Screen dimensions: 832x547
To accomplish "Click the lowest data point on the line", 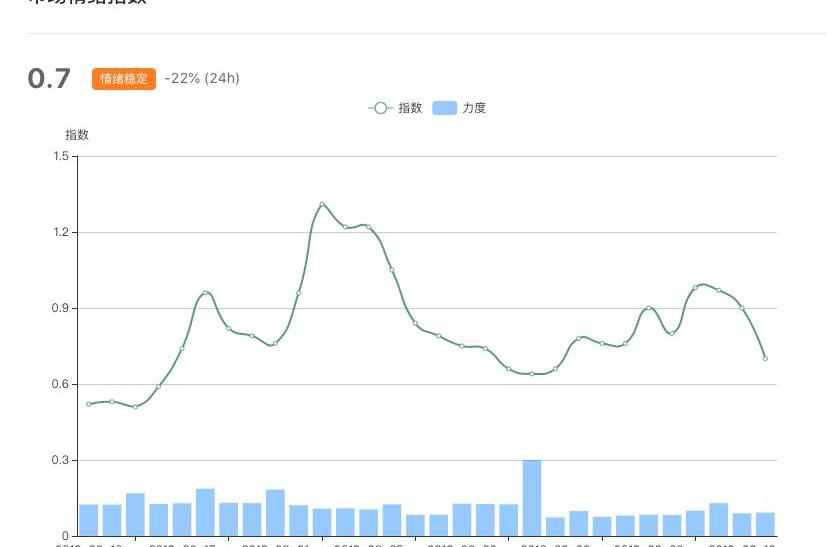I will pos(135,407).
